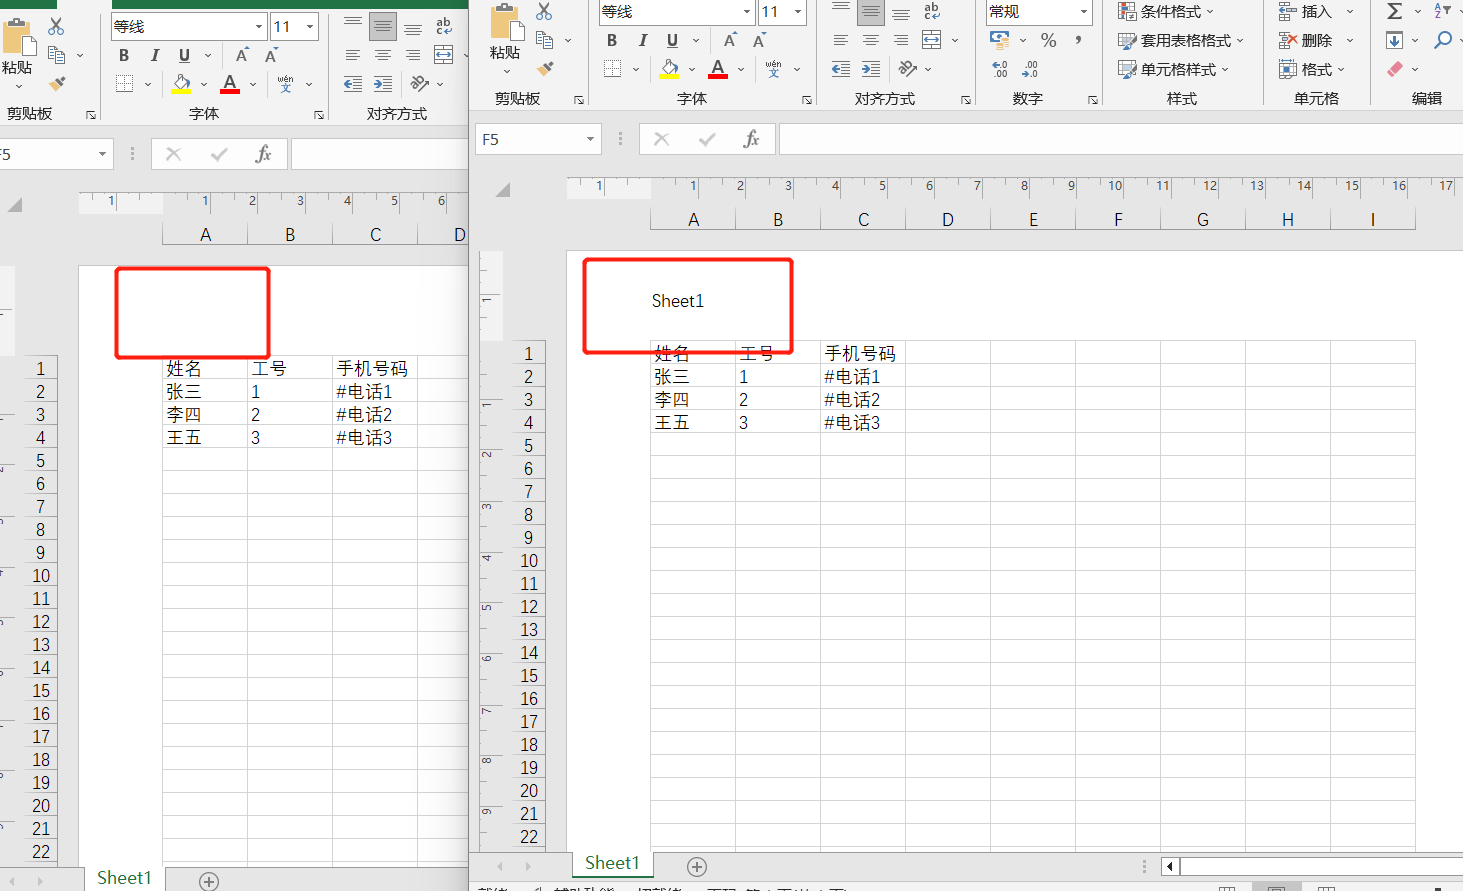Click the Comma Style icon

point(1075,40)
